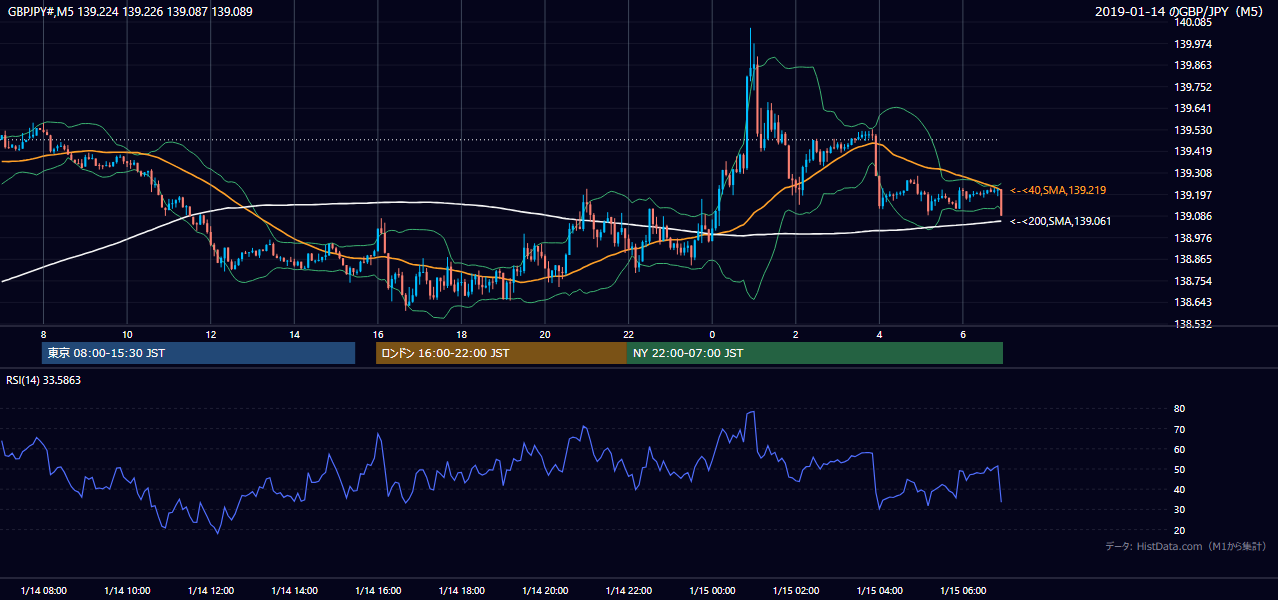The width and height of the screenshot is (1278, 600).
Task: Click the 138.643 price axis label
Action: (x=1194, y=303)
